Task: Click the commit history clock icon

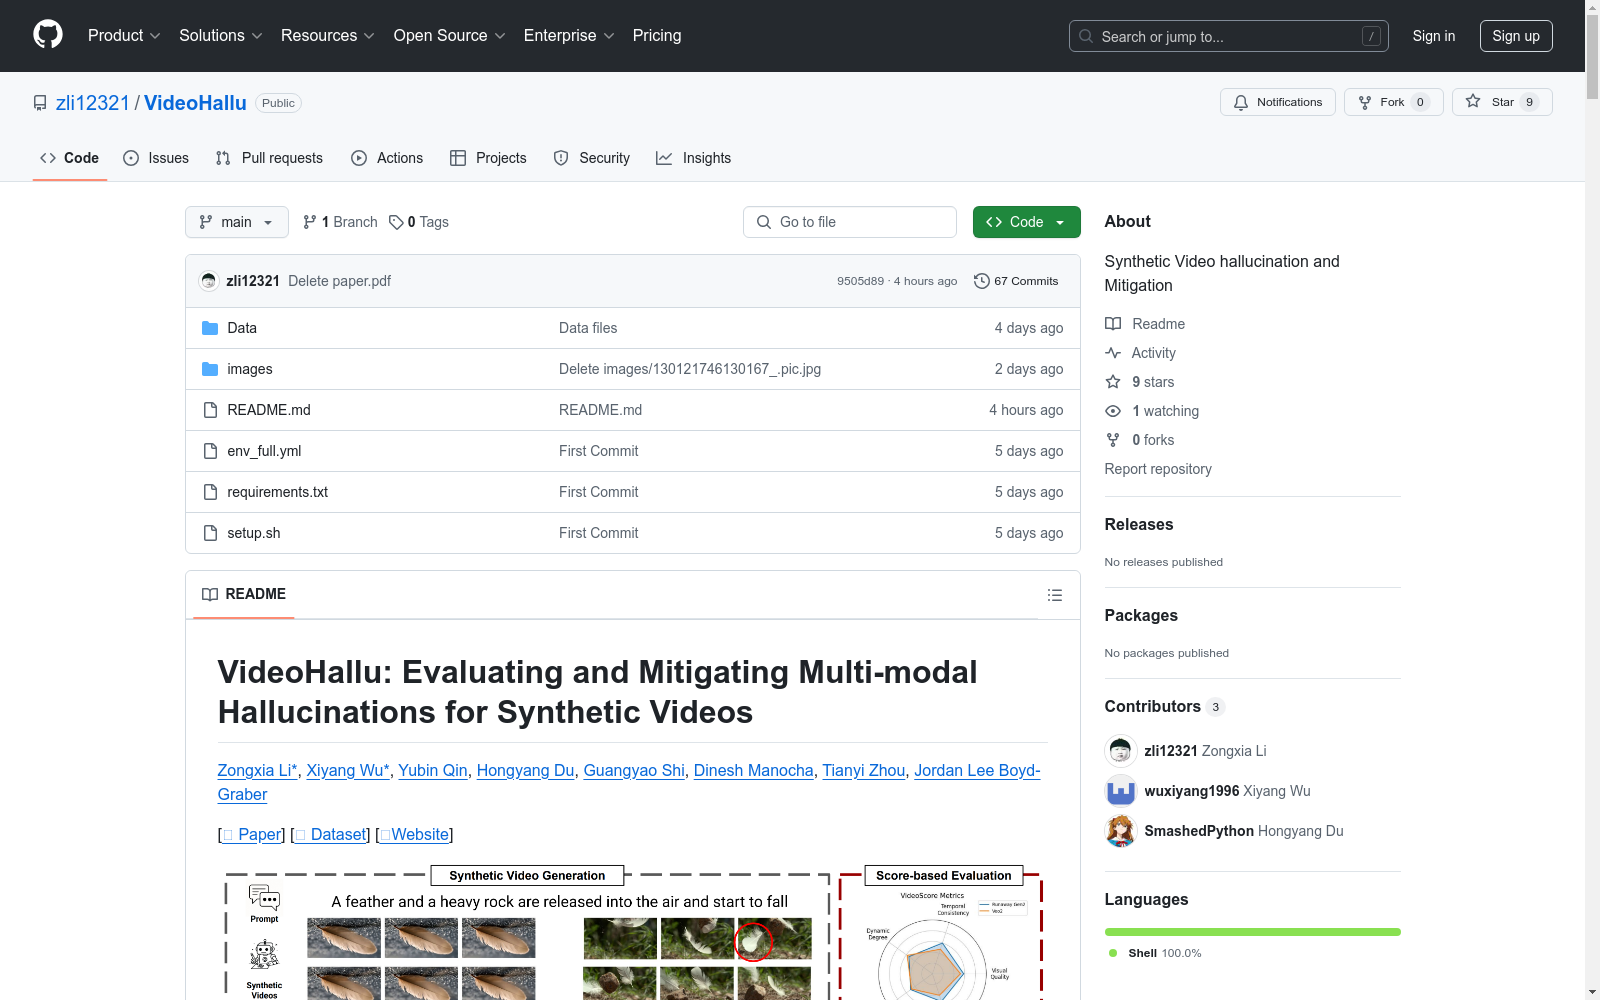Action: pyautogui.click(x=982, y=281)
